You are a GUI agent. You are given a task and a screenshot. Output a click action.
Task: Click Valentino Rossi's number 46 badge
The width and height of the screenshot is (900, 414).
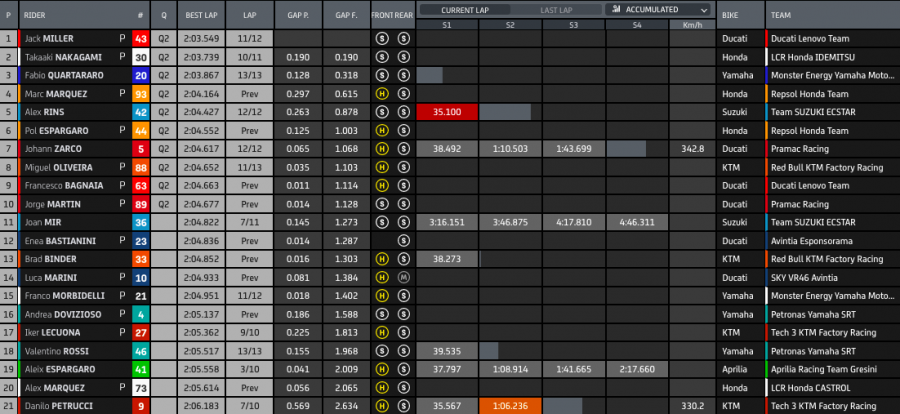(x=141, y=352)
